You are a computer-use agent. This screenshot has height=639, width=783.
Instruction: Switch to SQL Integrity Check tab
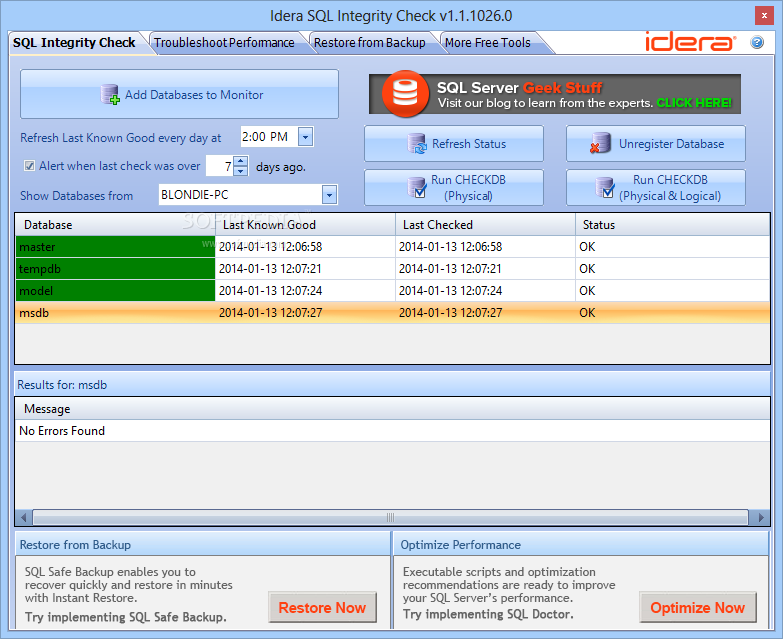[74, 42]
